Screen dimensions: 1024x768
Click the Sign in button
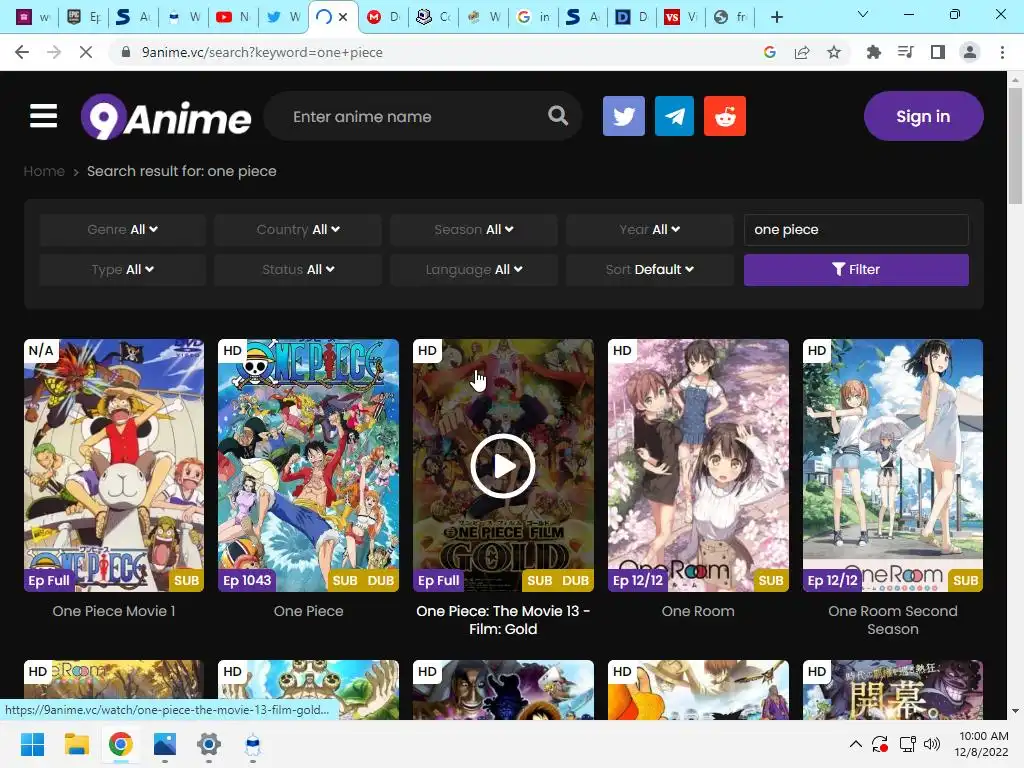coord(923,116)
